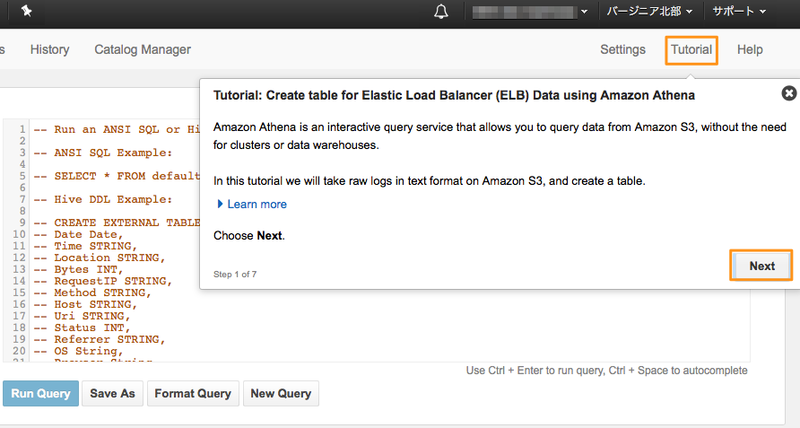Click the 'RequestIP STRING,' line in editor
The height and width of the screenshot is (428, 800).
103,281
